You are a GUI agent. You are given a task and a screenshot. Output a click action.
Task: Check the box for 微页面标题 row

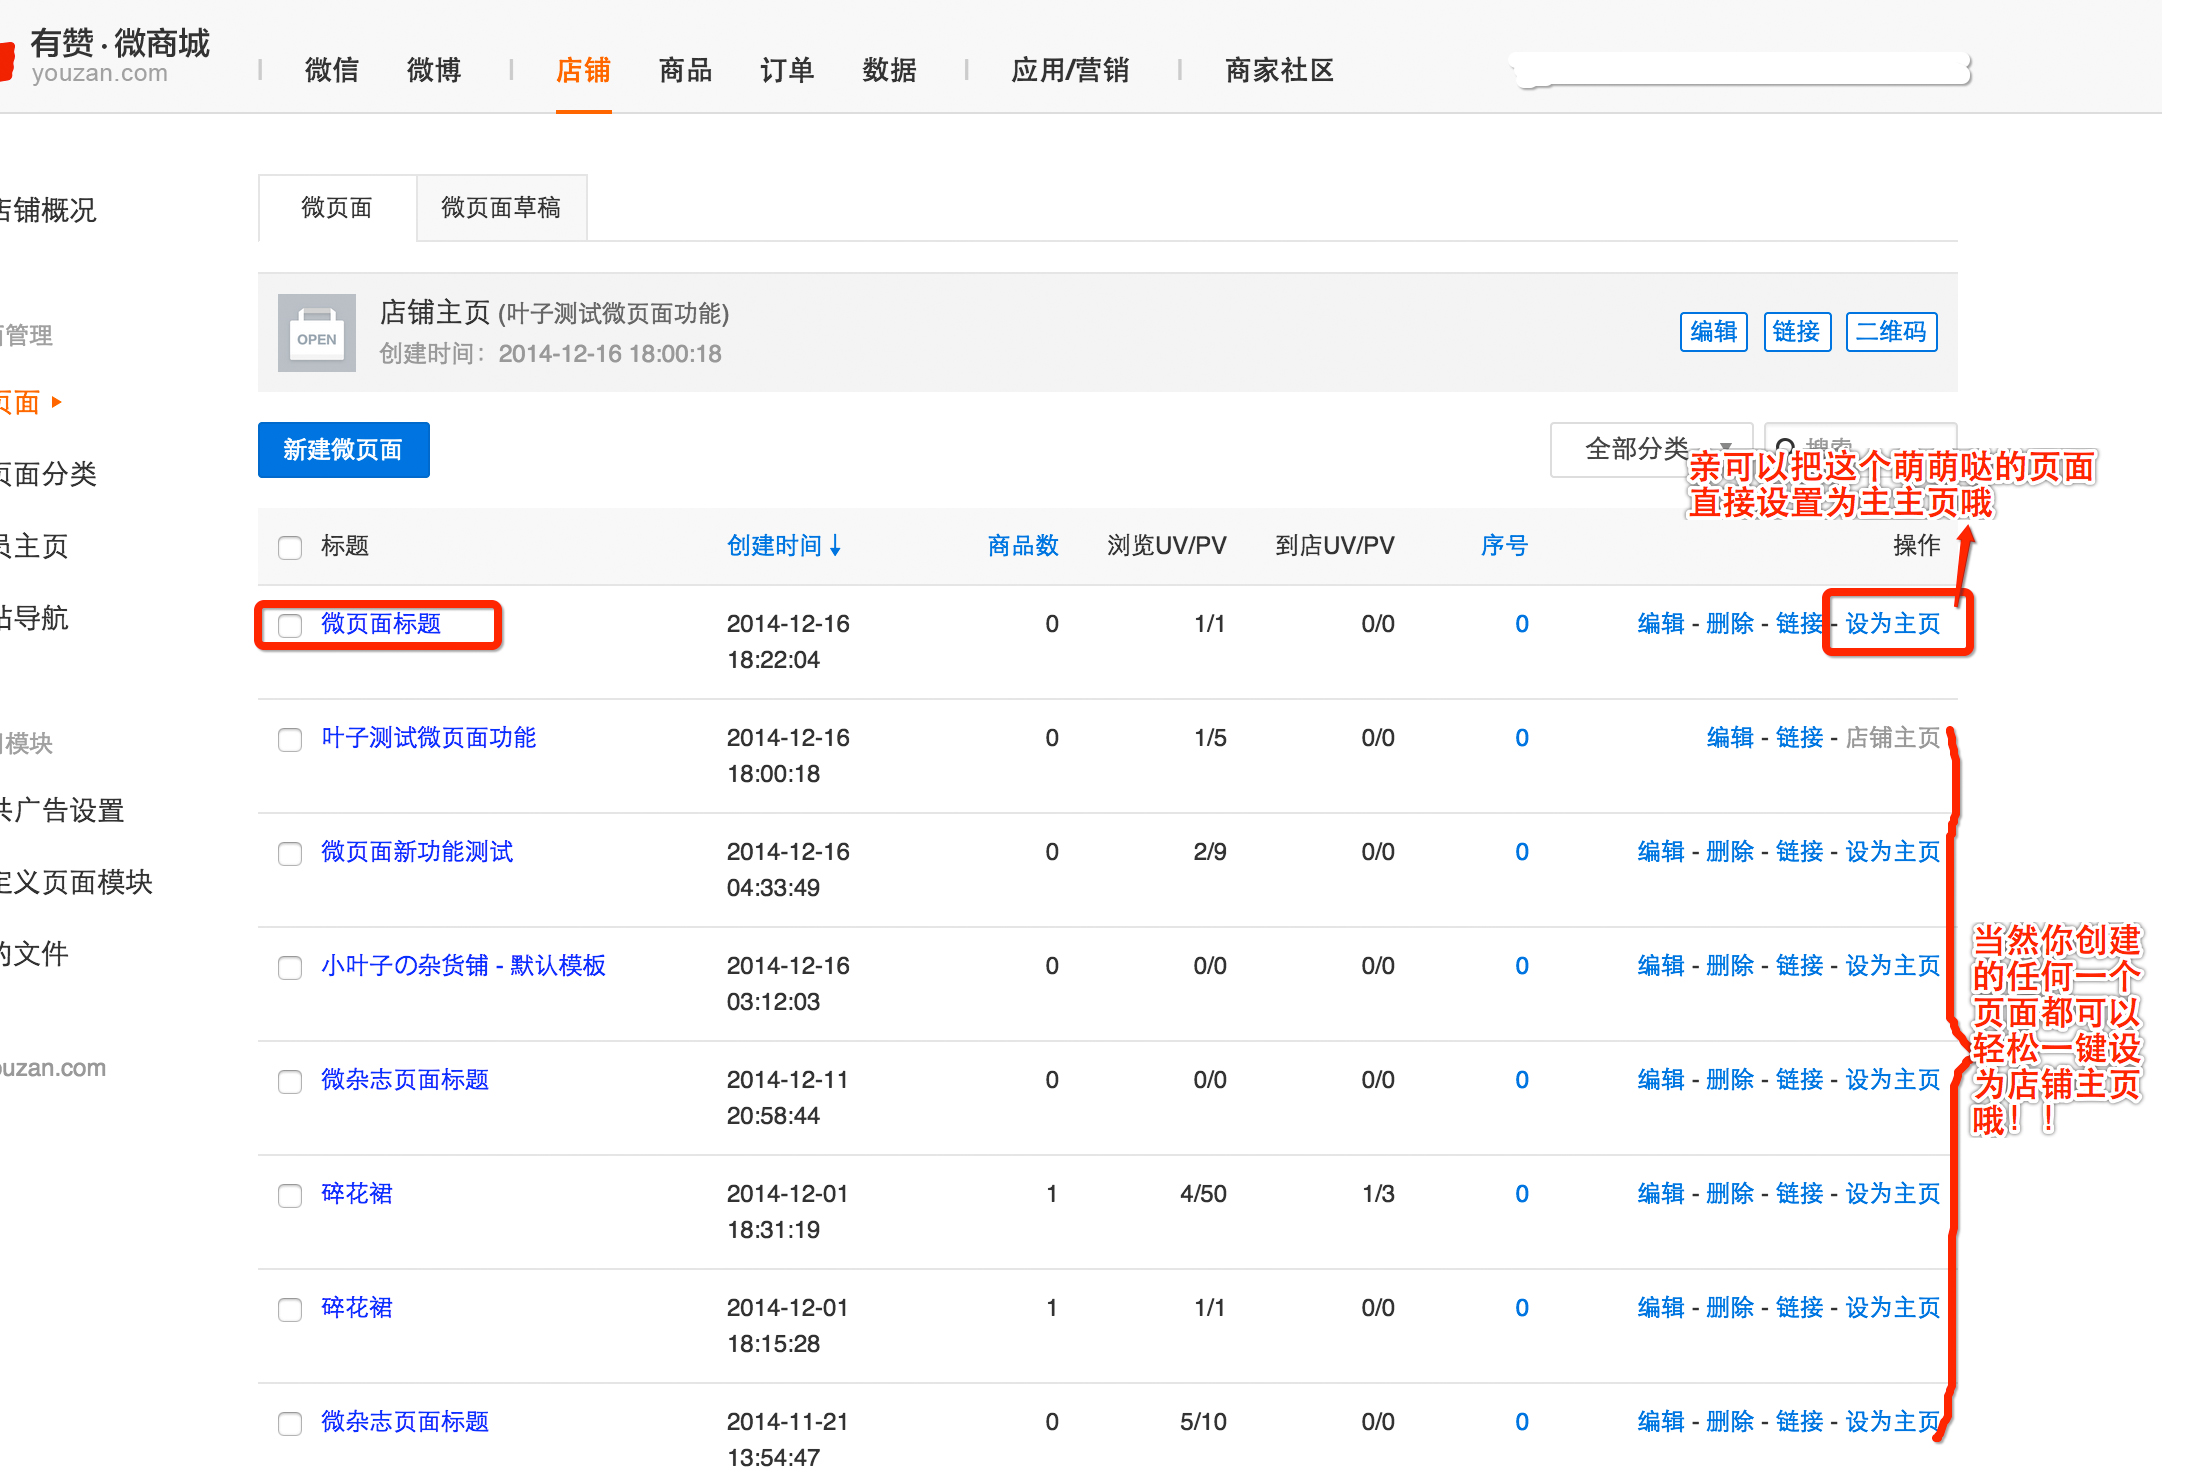[x=290, y=625]
